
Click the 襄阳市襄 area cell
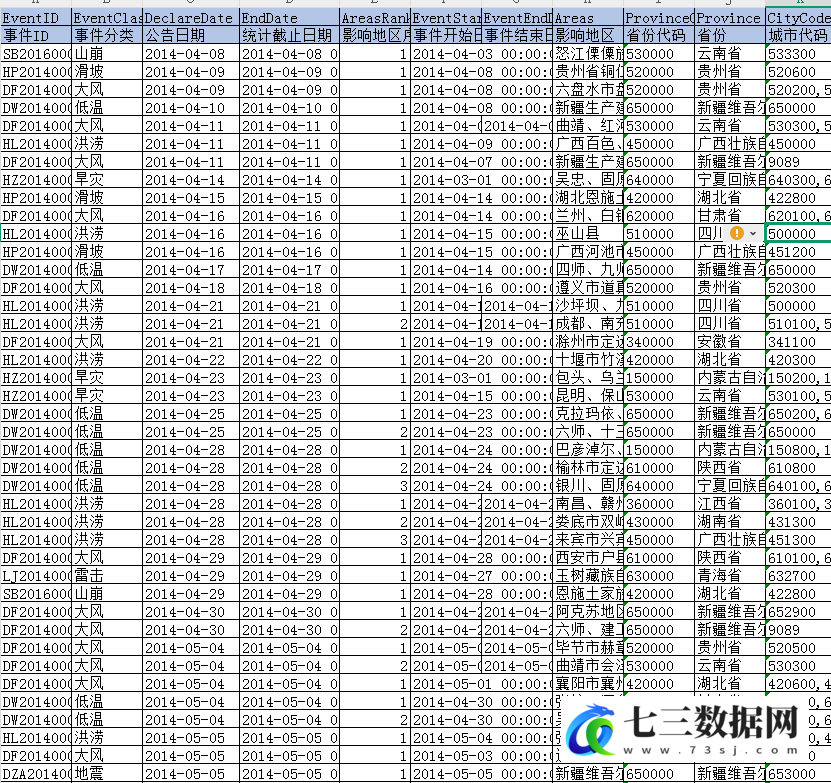pyautogui.click(x=588, y=684)
